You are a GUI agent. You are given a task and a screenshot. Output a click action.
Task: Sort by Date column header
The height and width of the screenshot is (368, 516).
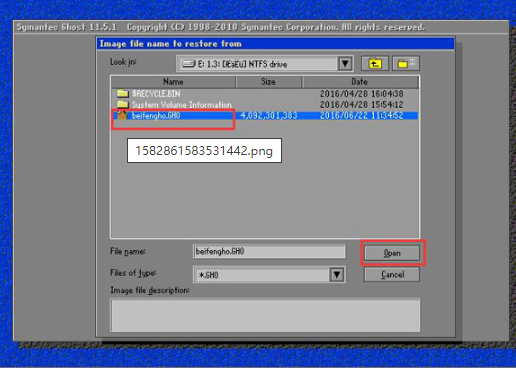360,82
